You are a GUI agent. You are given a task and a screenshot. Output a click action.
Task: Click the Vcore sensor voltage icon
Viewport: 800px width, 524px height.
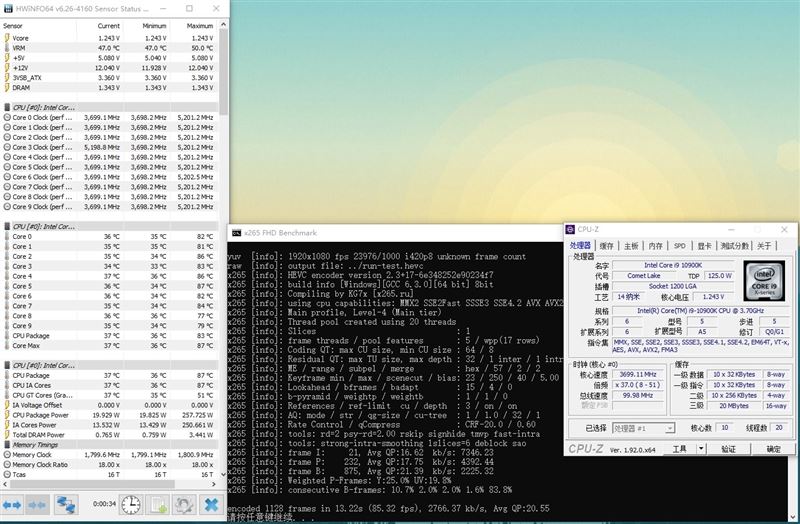click(x=7, y=38)
